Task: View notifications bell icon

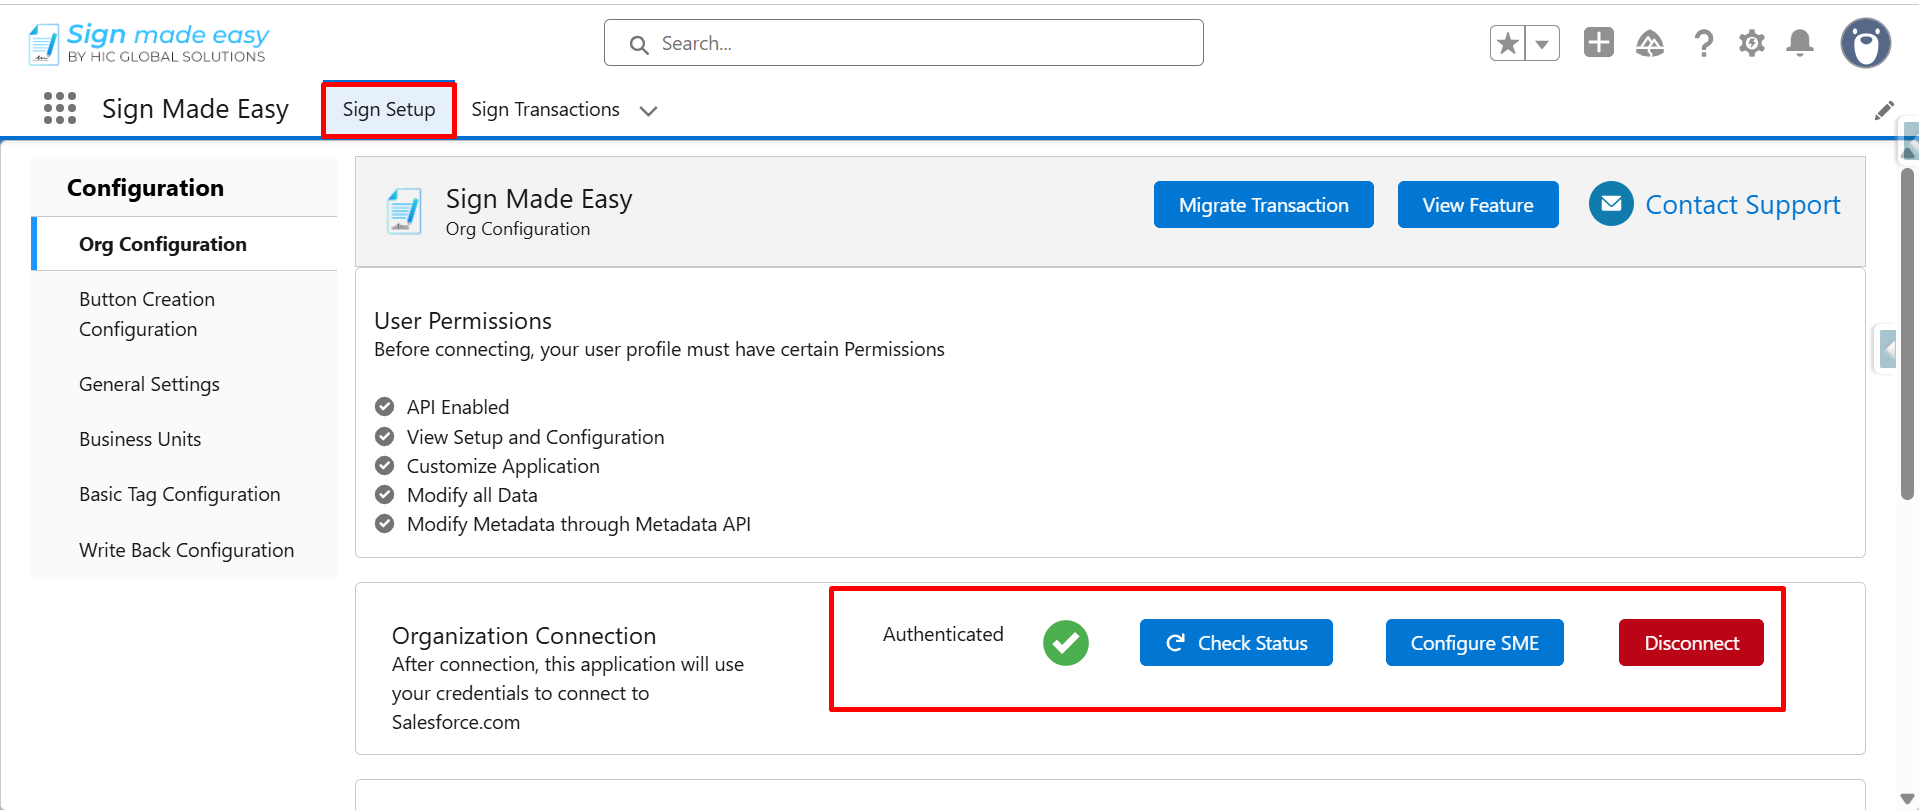Action: 1800,43
